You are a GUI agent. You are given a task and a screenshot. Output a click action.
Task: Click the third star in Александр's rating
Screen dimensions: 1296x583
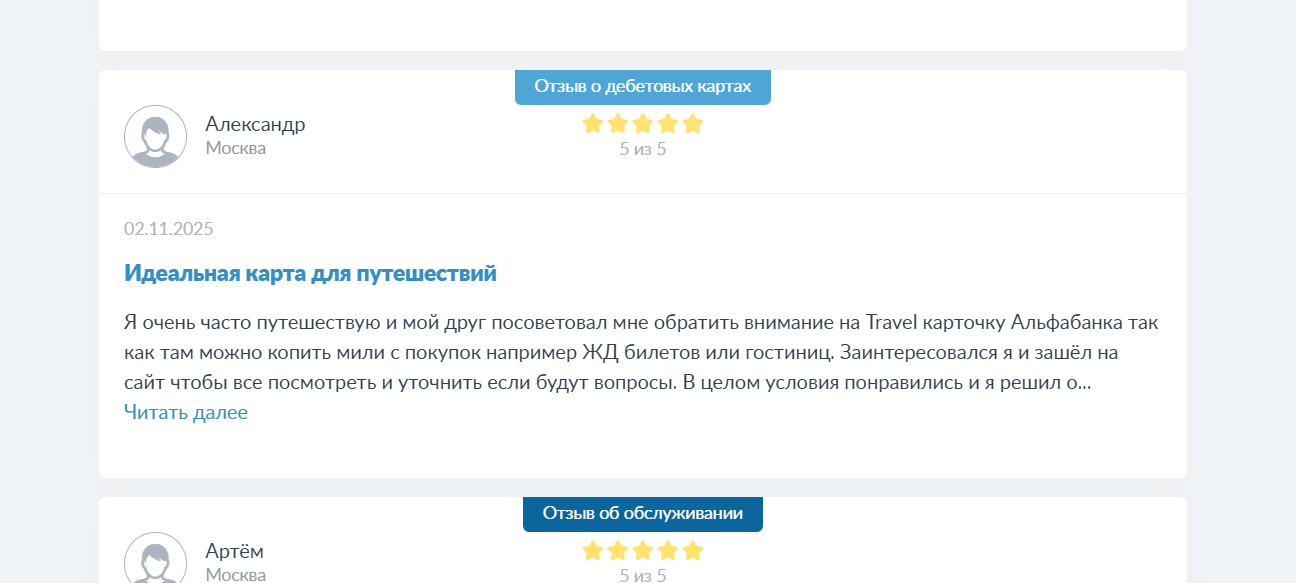coord(643,124)
